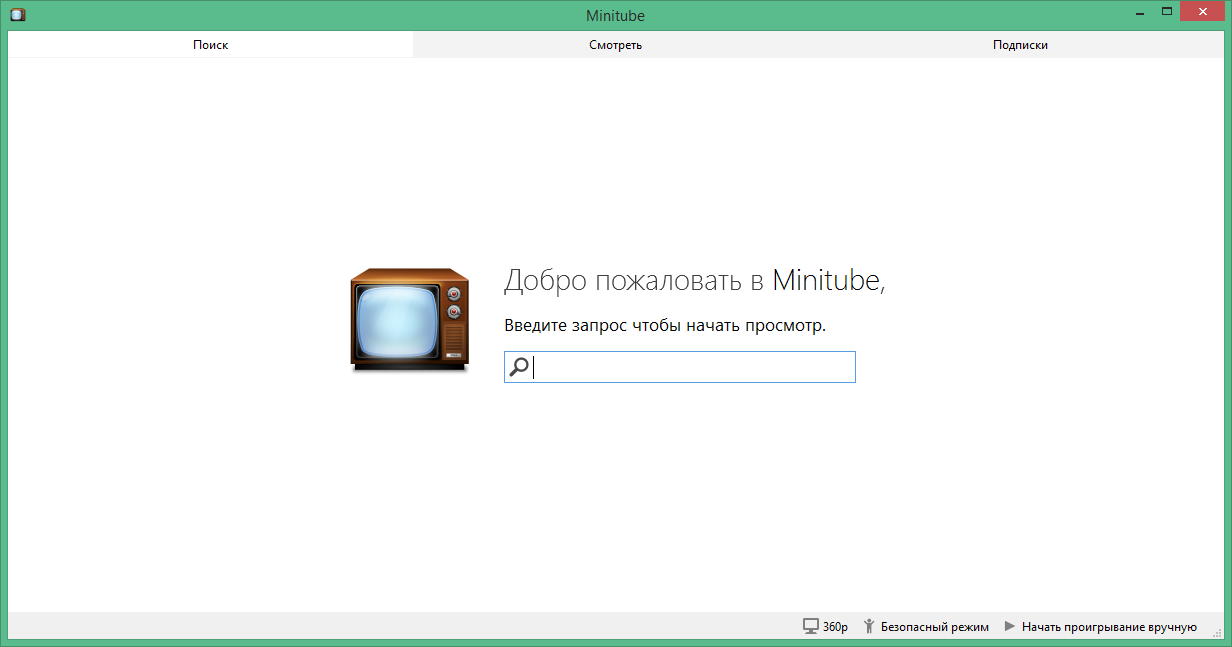
Task: Click the text Введите запрос чтобы начать просмотр
Action: (665, 326)
